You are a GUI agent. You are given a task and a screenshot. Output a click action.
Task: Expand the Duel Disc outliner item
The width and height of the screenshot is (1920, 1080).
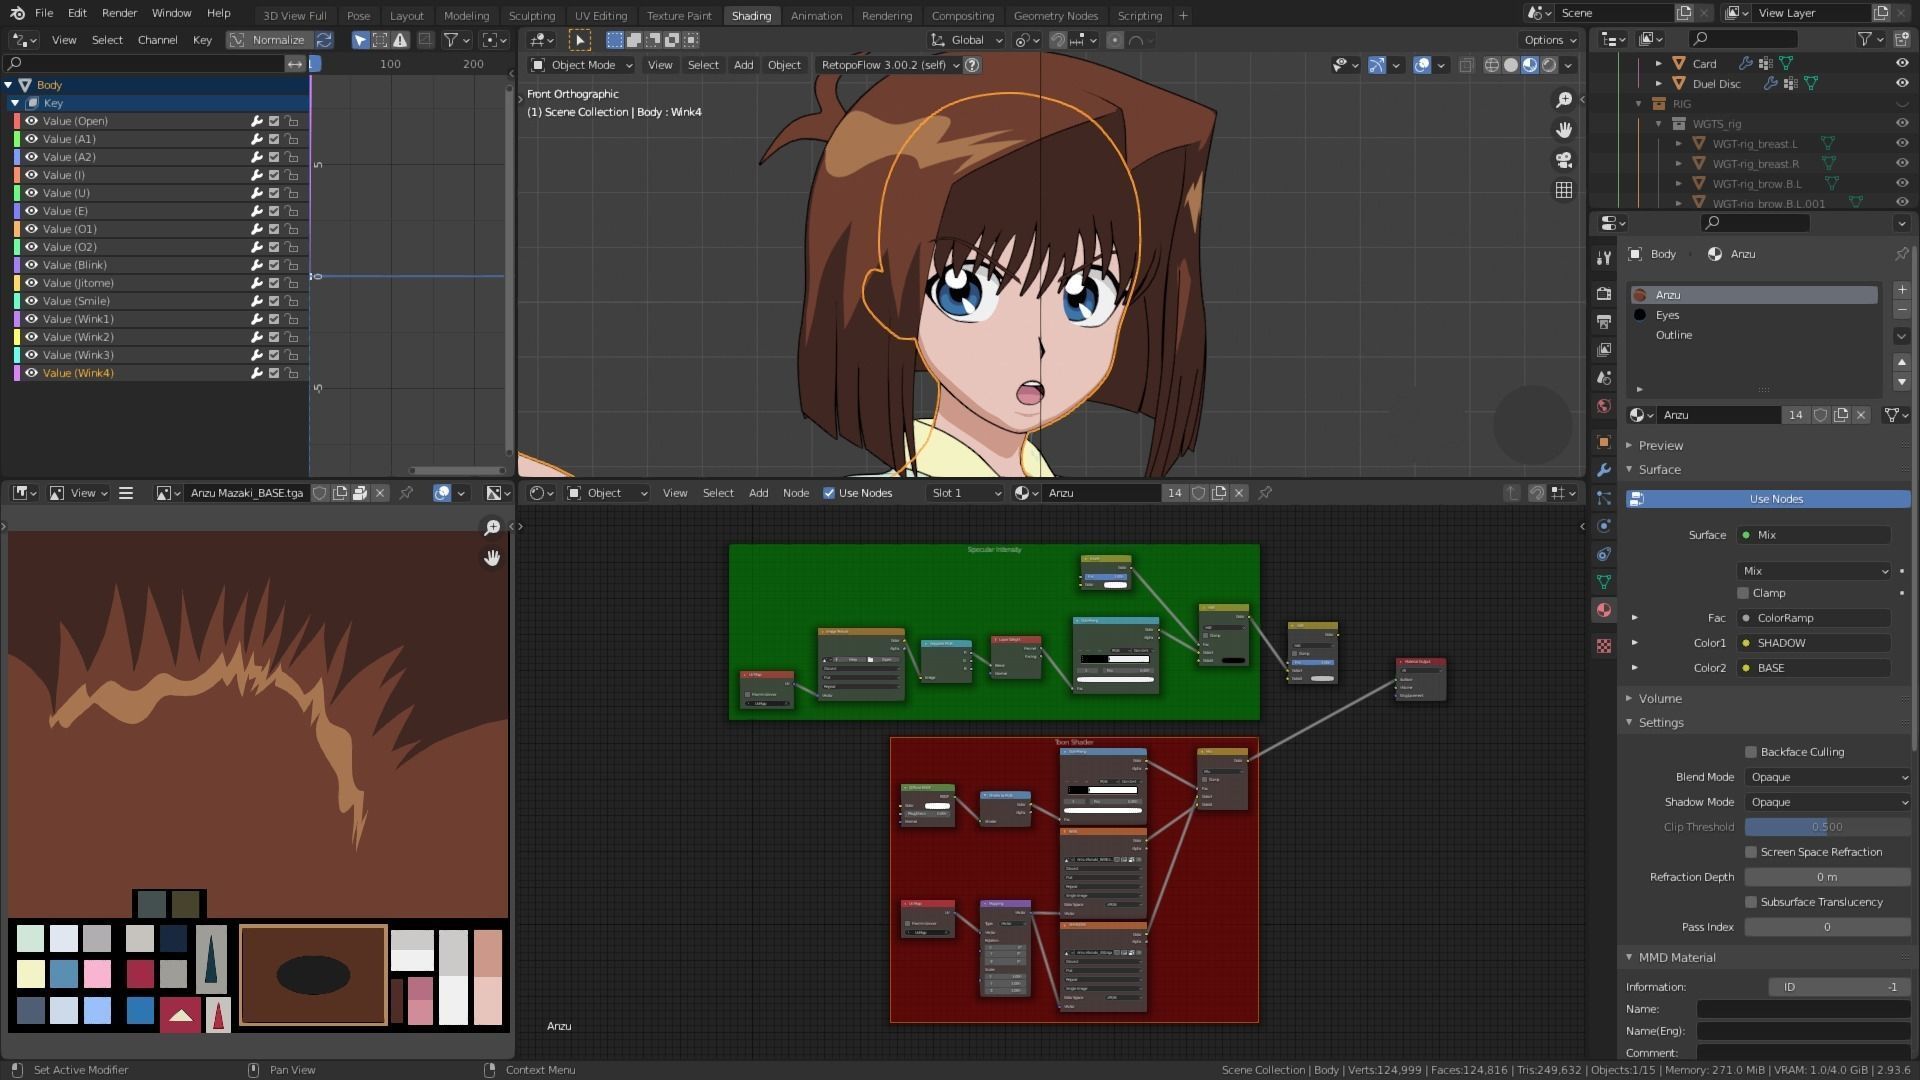pyautogui.click(x=1658, y=83)
